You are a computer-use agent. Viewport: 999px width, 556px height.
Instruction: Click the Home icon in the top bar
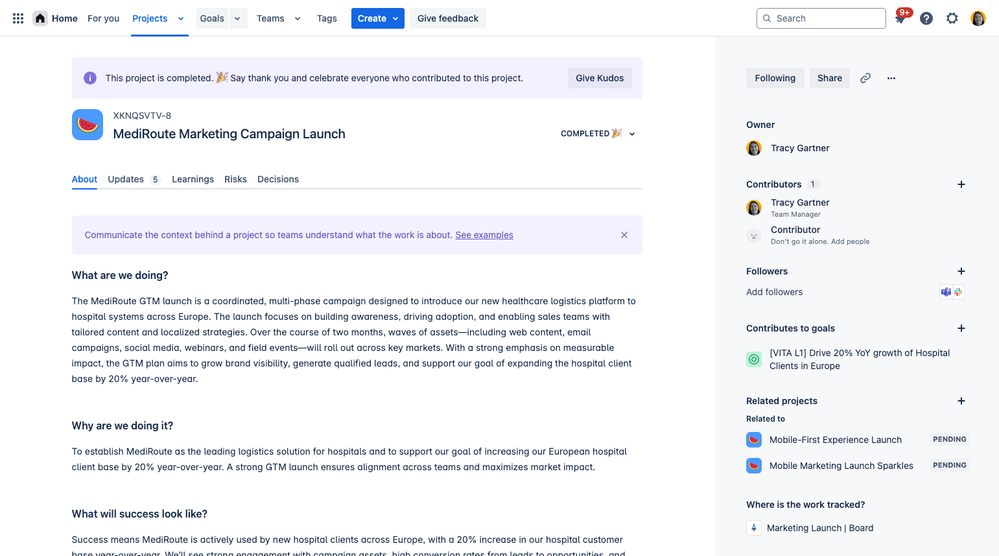40,18
